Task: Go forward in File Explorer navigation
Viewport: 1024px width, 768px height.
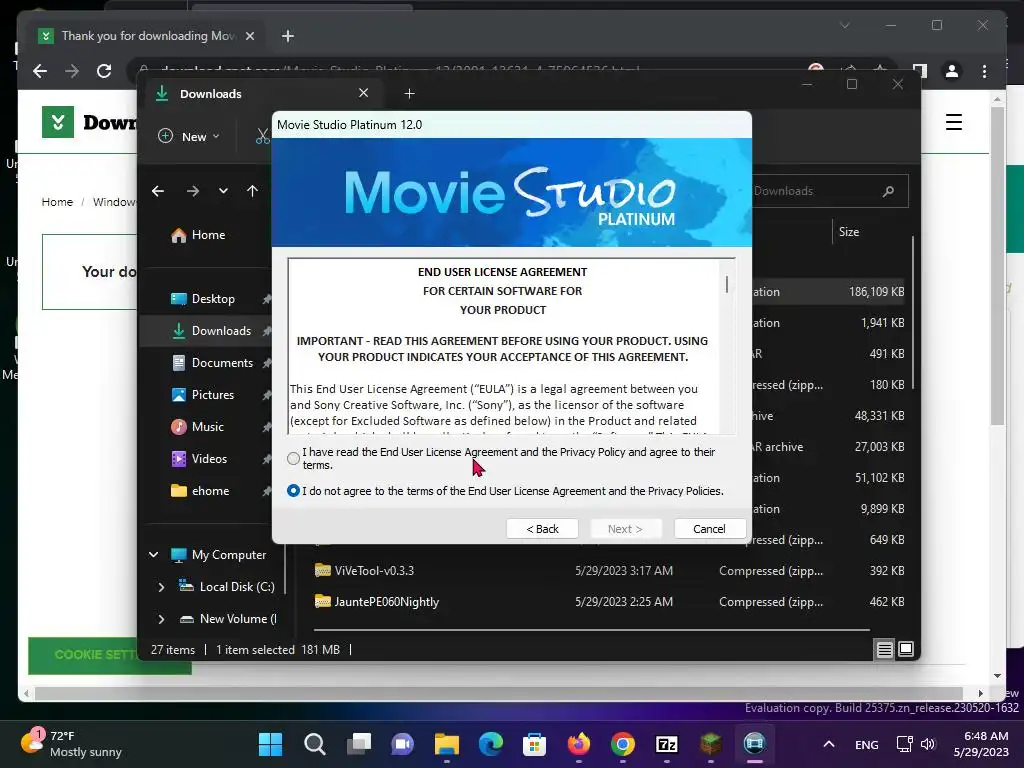Action: point(193,191)
